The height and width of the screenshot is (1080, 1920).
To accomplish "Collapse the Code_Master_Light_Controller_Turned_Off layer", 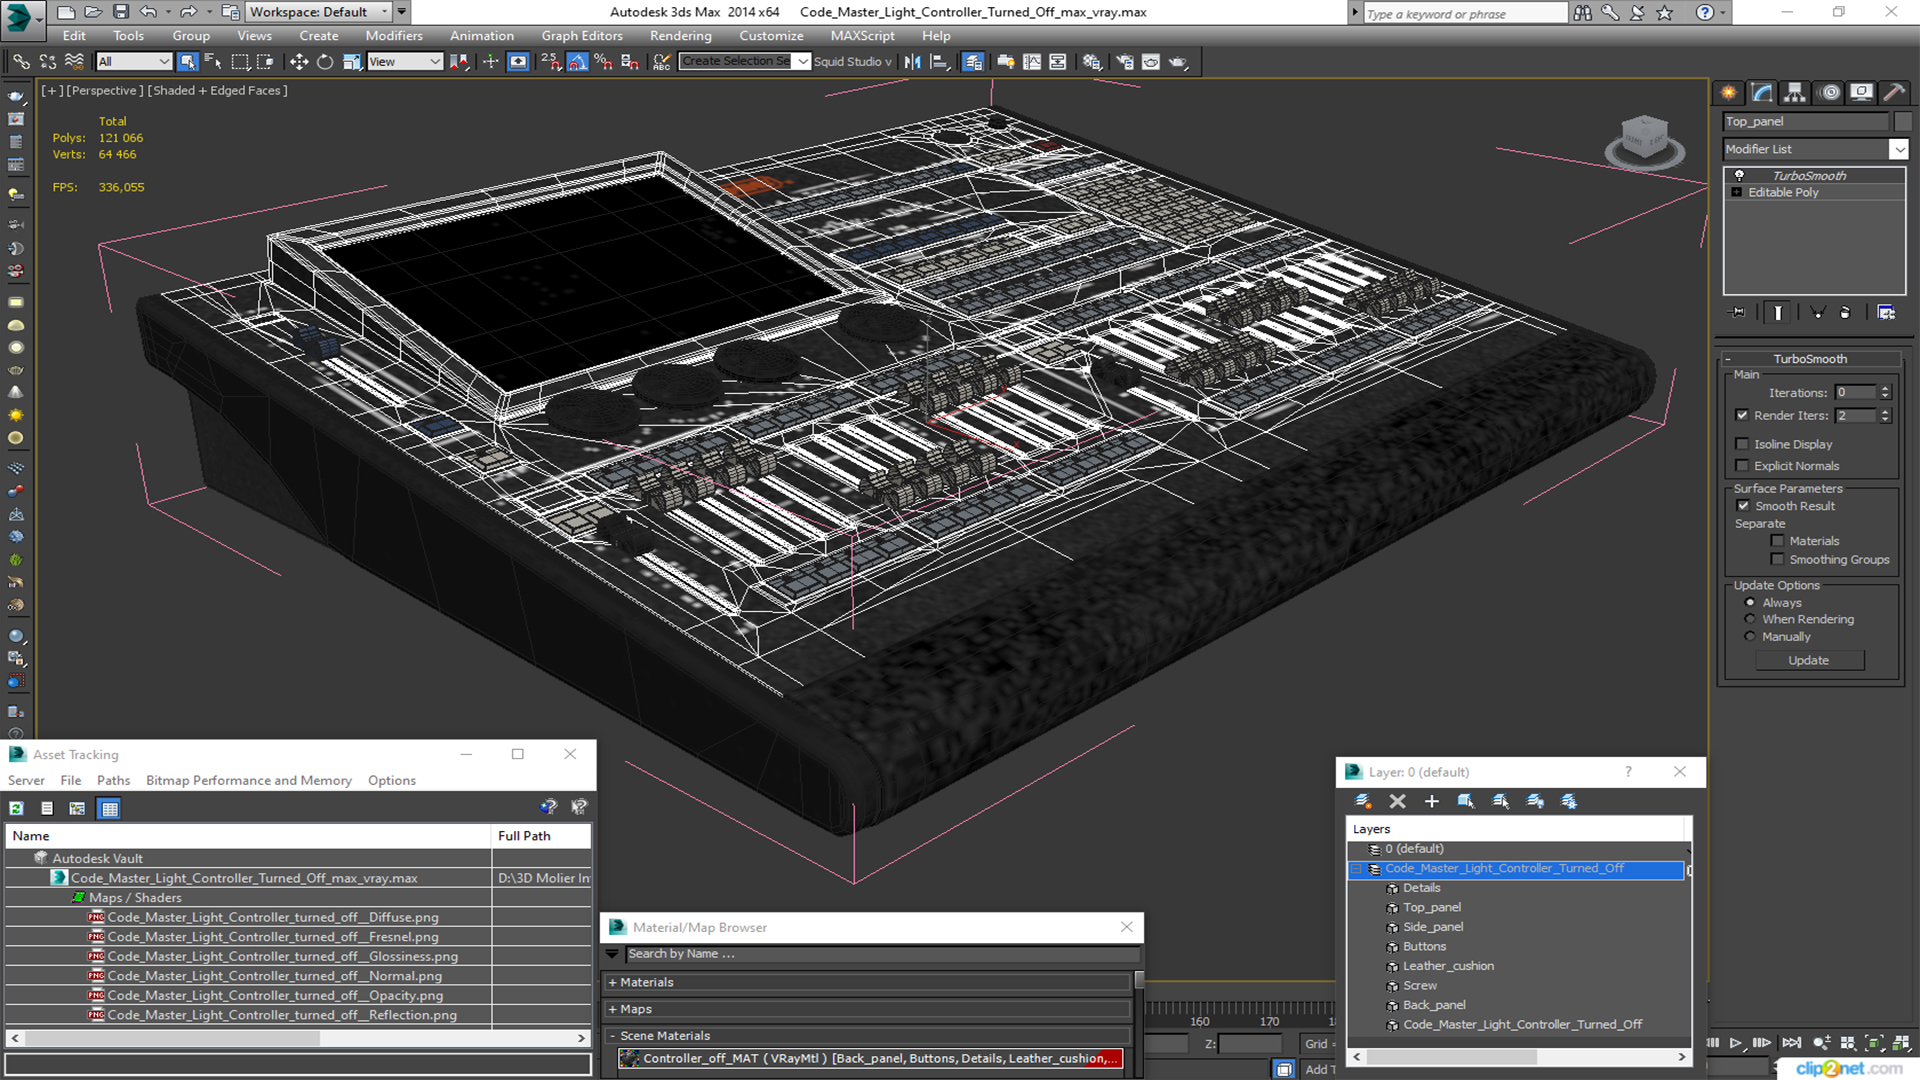I will (x=1357, y=869).
